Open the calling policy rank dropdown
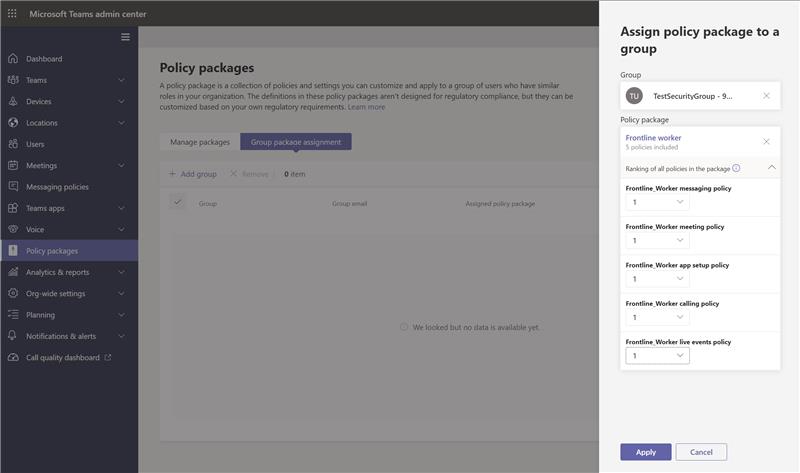The width and height of the screenshot is (800, 473). pos(658,317)
